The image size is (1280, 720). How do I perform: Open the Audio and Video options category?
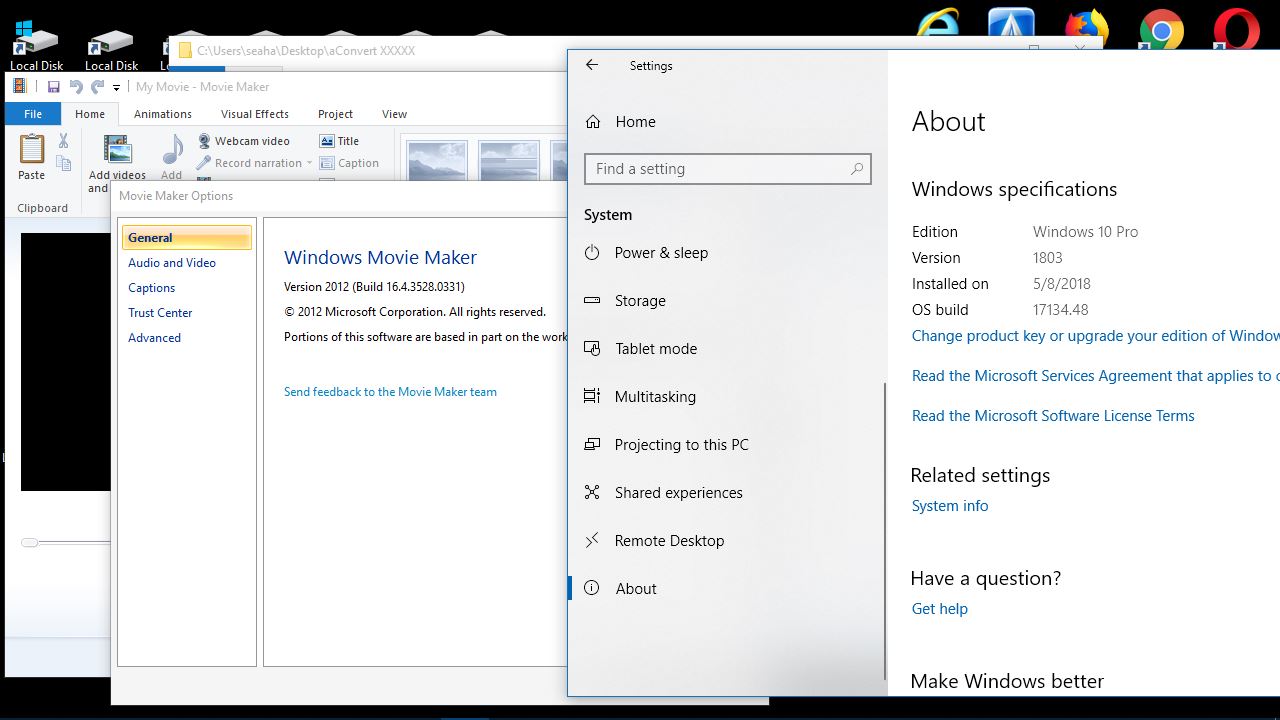tap(172, 263)
